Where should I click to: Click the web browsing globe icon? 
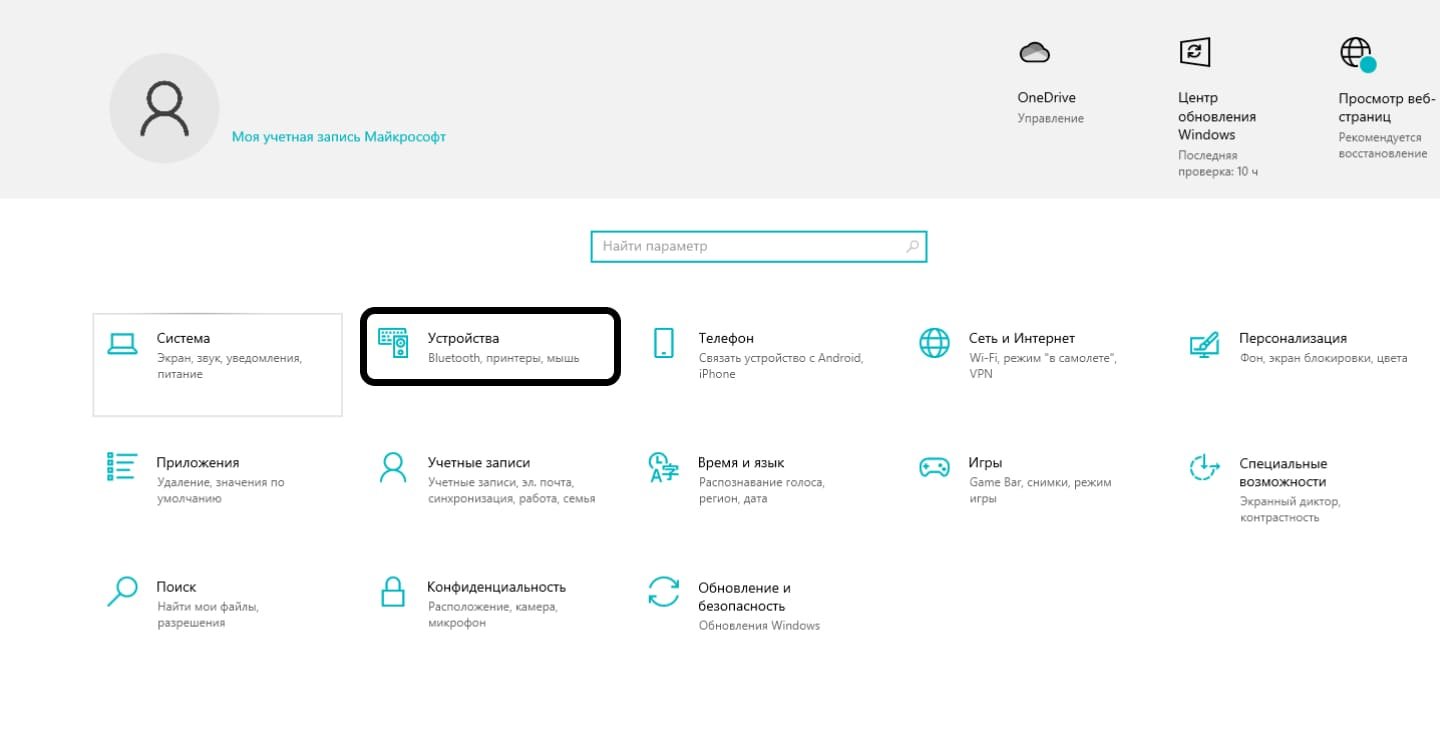tap(1357, 54)
